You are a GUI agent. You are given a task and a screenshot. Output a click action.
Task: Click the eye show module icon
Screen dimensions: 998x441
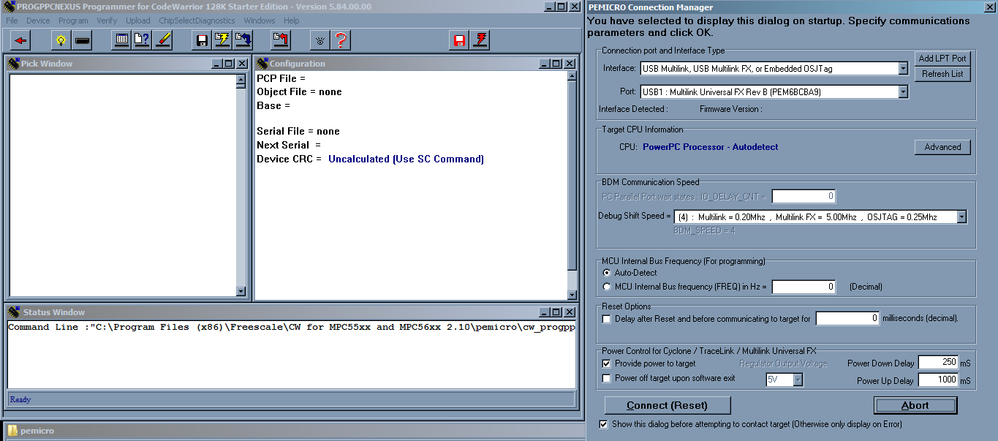[x=321, y=41]
